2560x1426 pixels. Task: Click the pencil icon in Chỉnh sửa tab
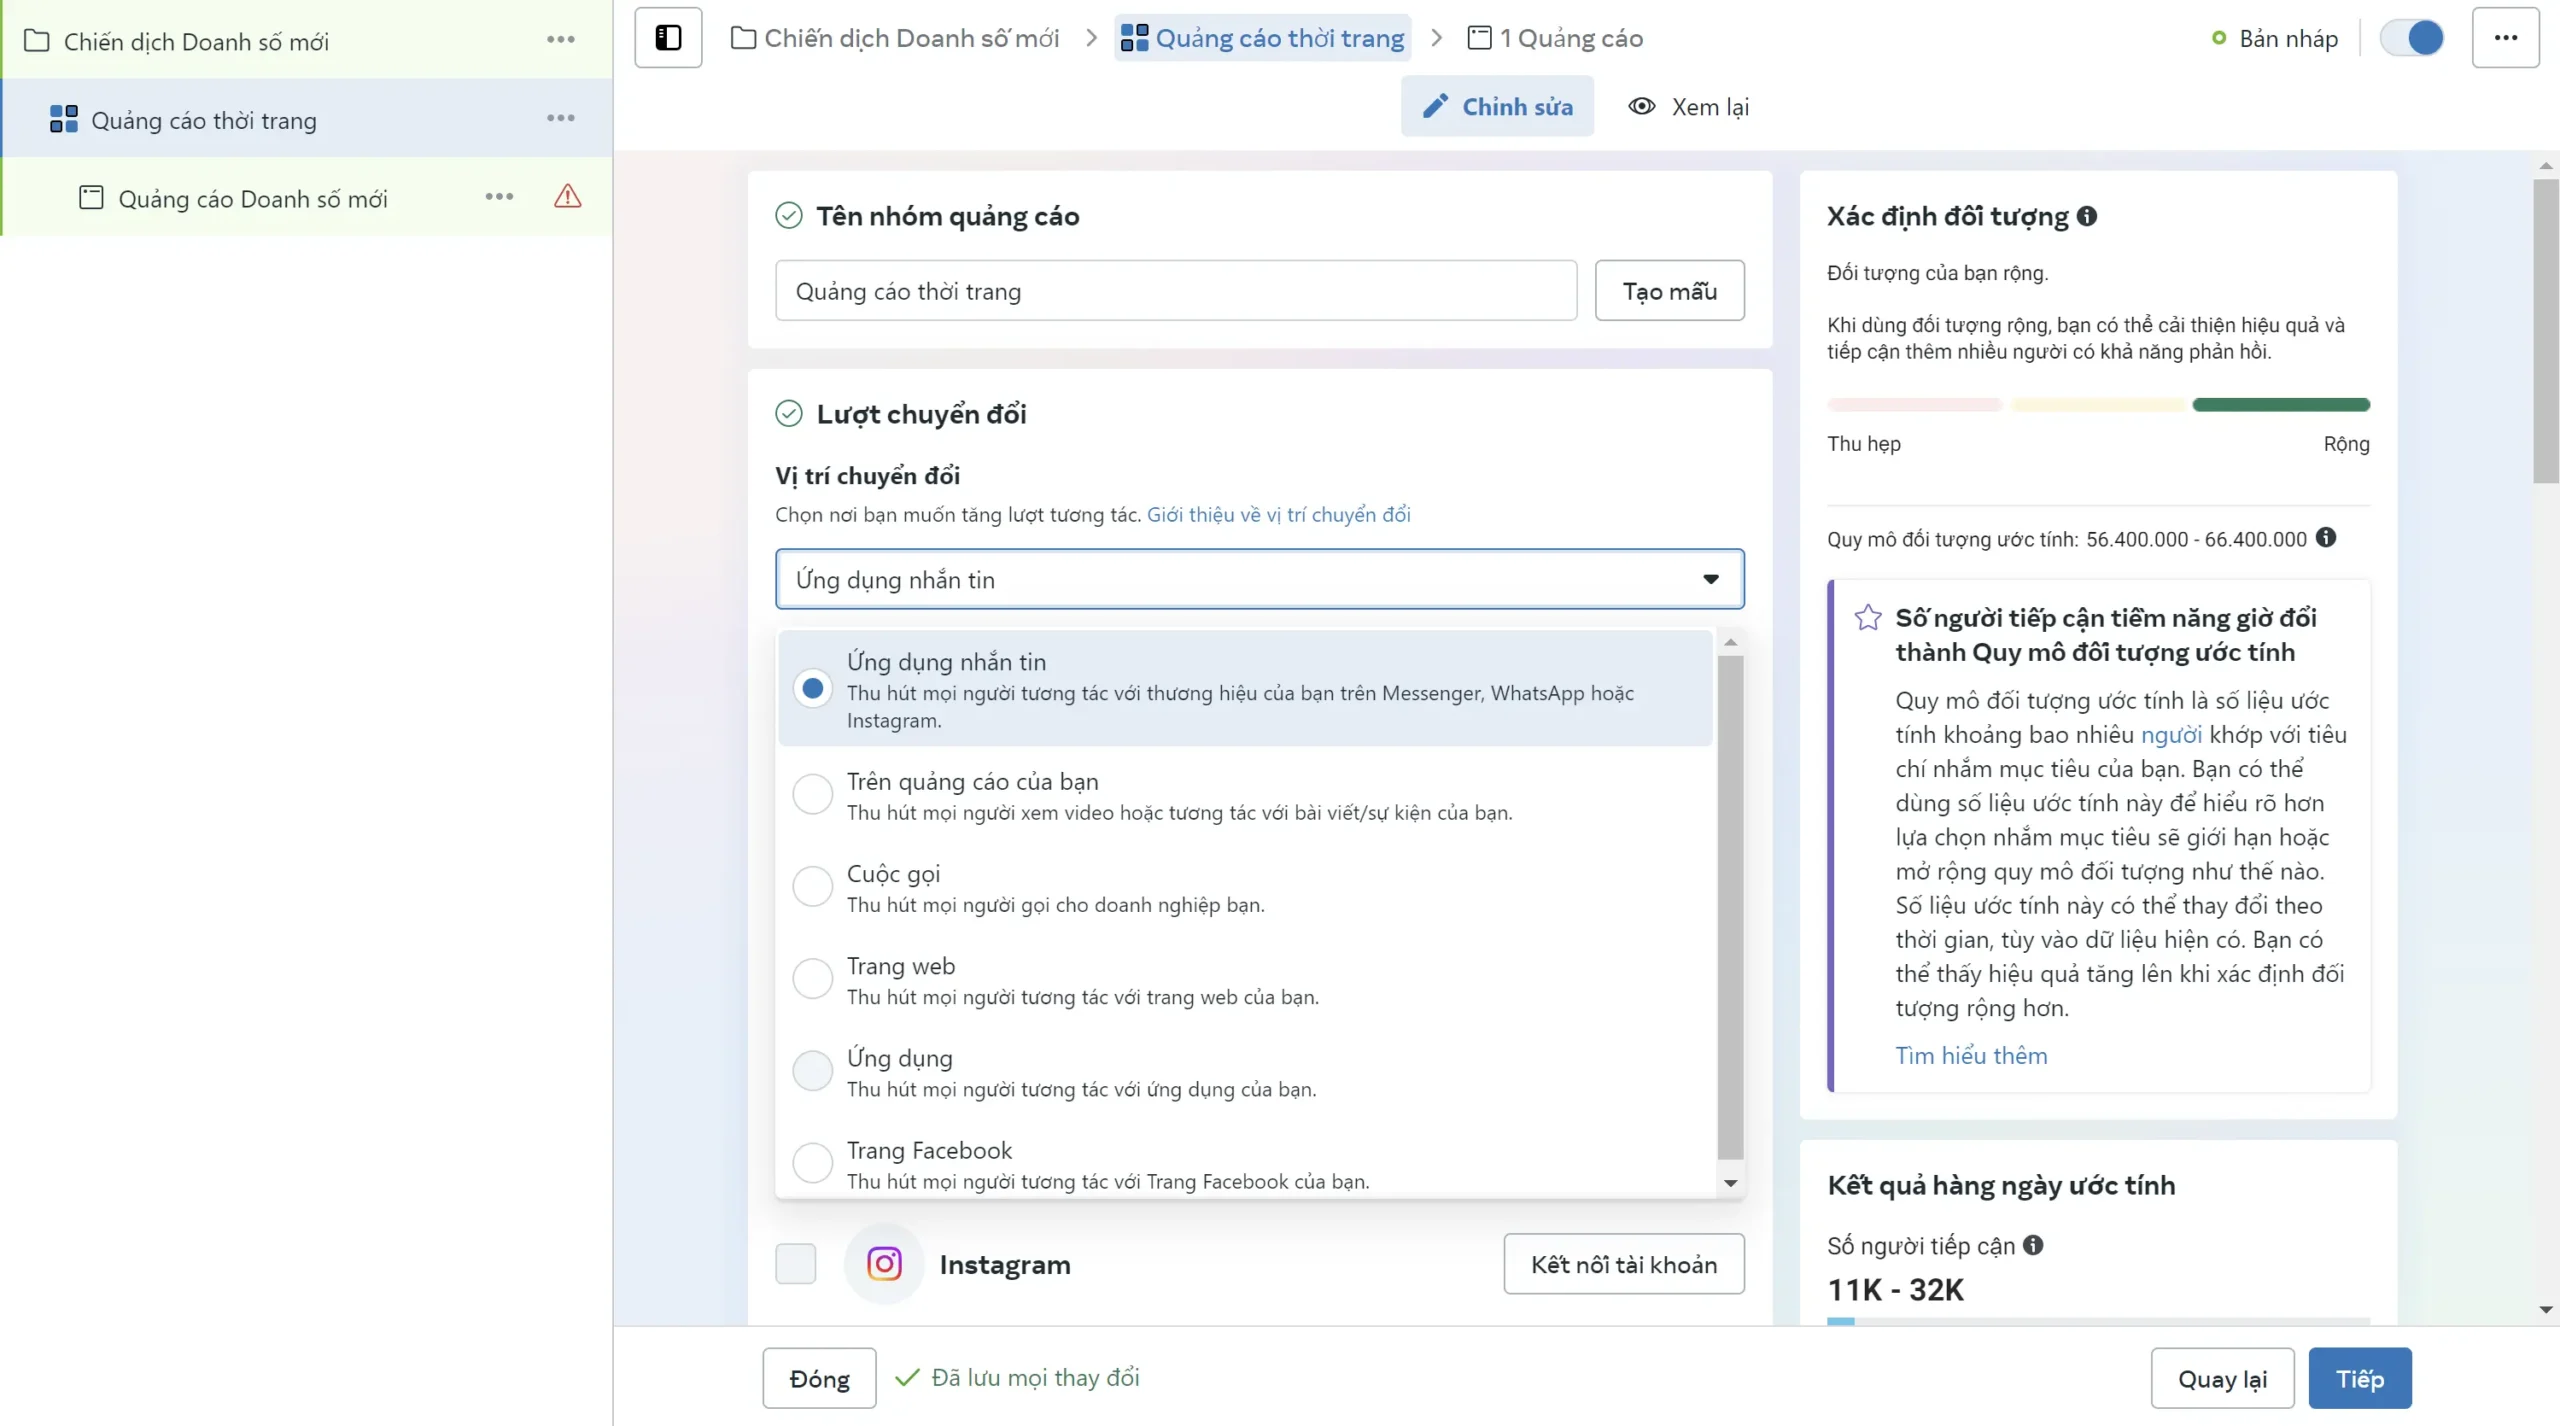pyautogui.click(x=1435, y=106)
